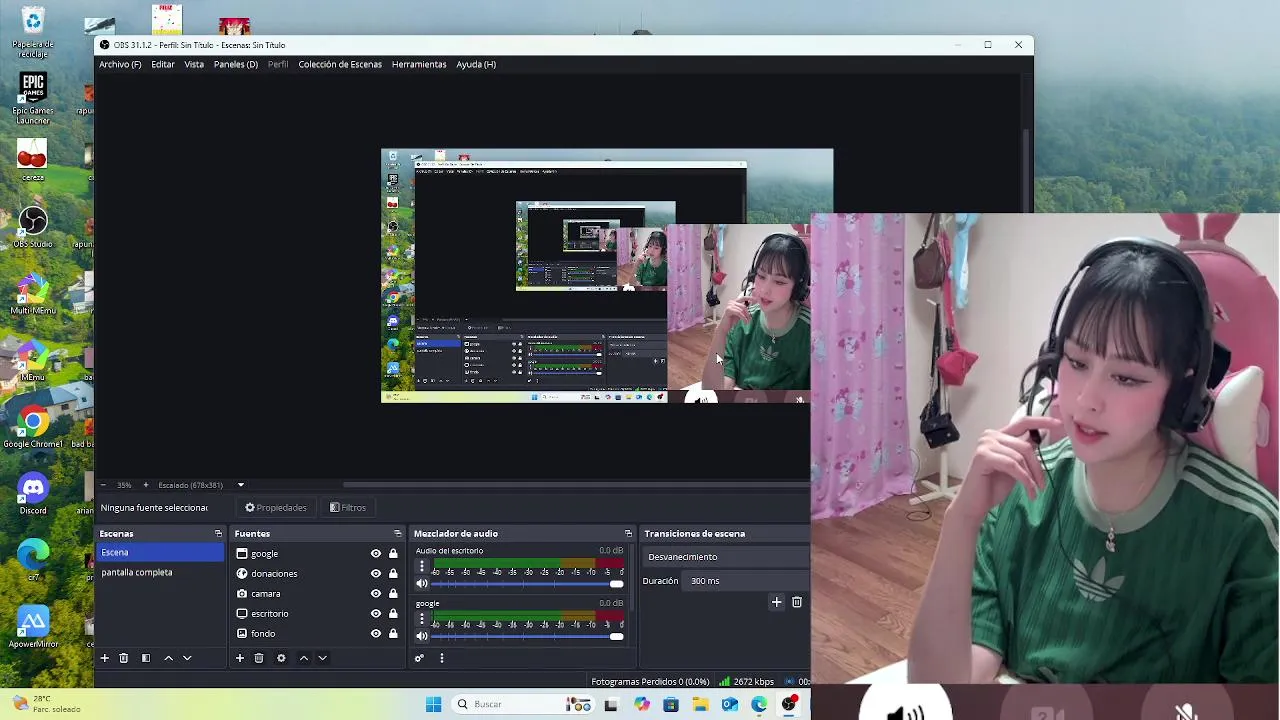
Task: Open Colección de Escenas menu
Action: tap(340, 64)
